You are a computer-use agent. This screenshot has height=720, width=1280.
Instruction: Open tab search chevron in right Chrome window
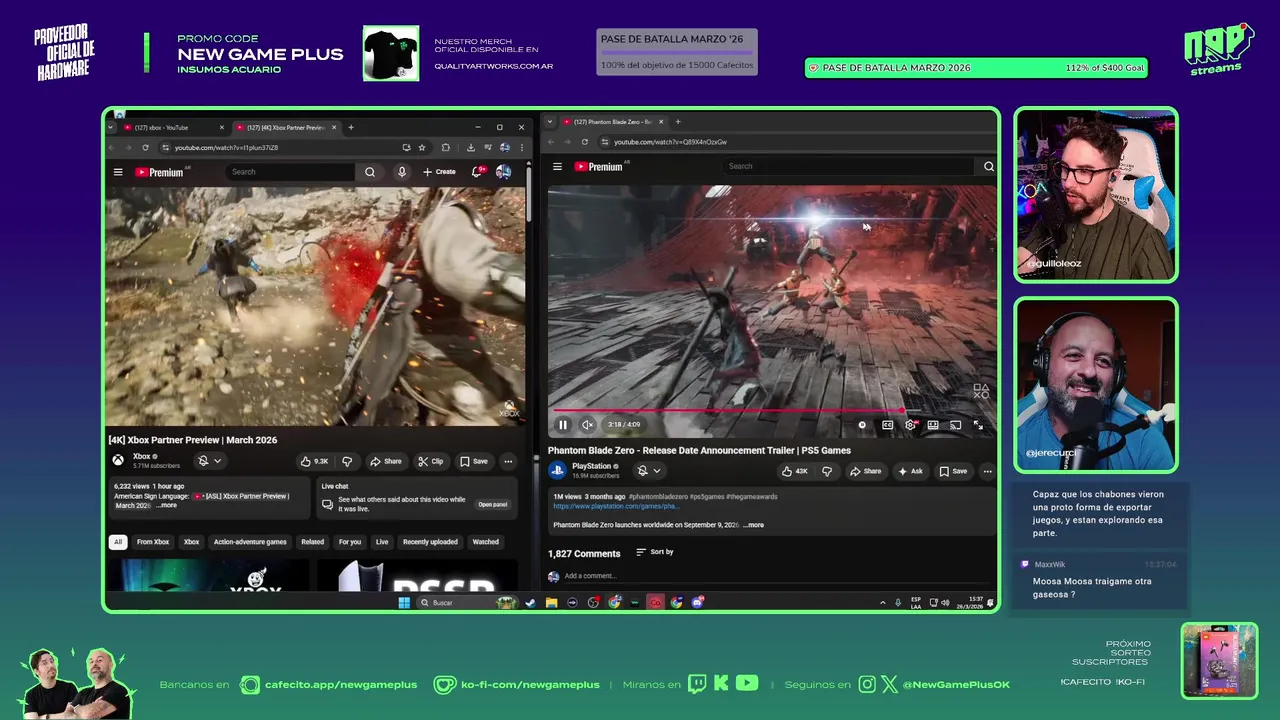(x=550, y=122)
